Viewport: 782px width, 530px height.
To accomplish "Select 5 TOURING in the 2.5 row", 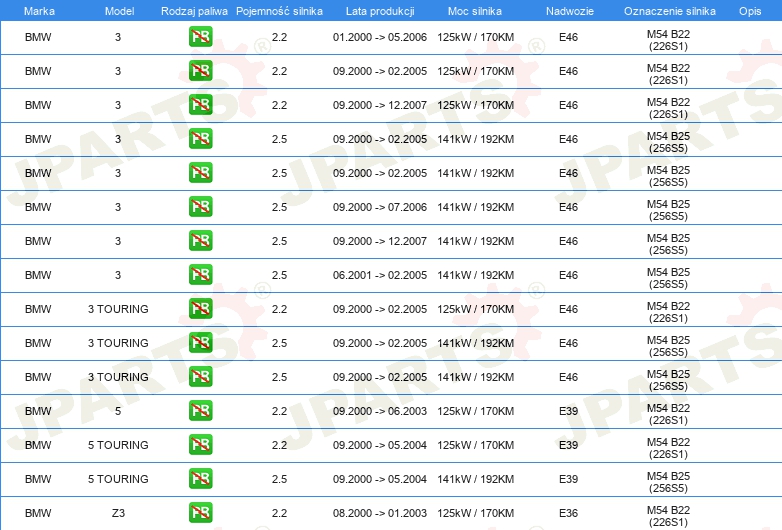I will (118, 479).
